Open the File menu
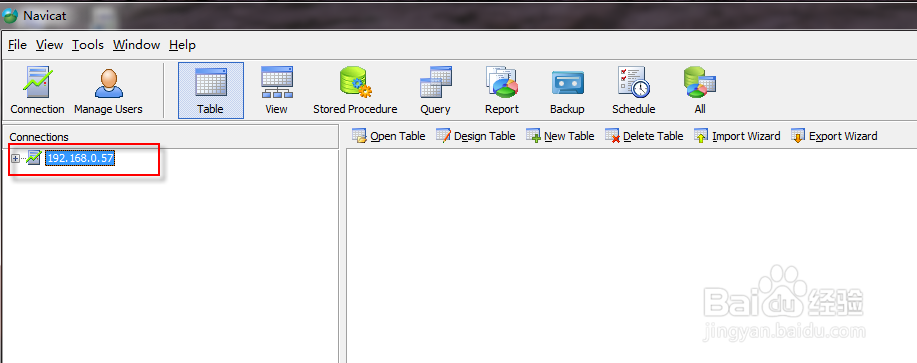Image resolution: width=917 pixels, height=363 pixels. click(x=18, y=45)
